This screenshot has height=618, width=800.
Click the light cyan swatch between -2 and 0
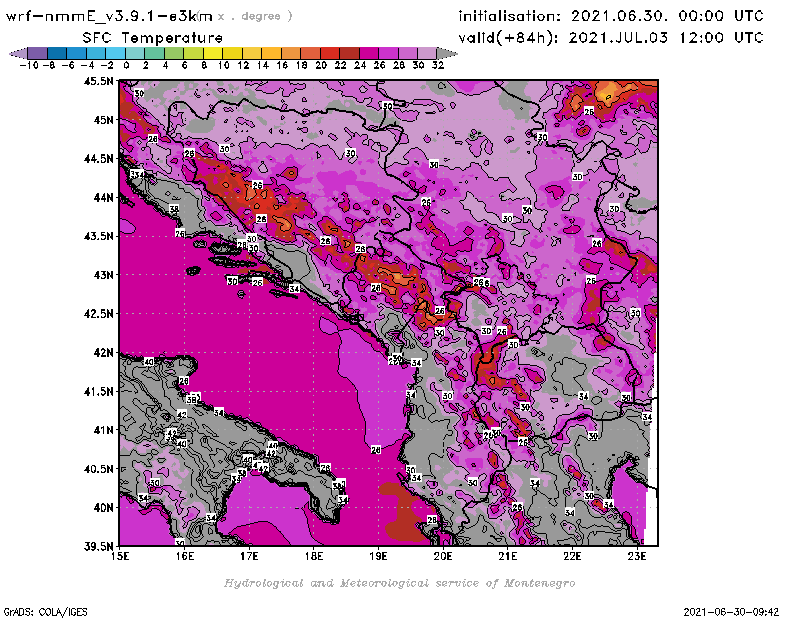[x=115, y=53]
